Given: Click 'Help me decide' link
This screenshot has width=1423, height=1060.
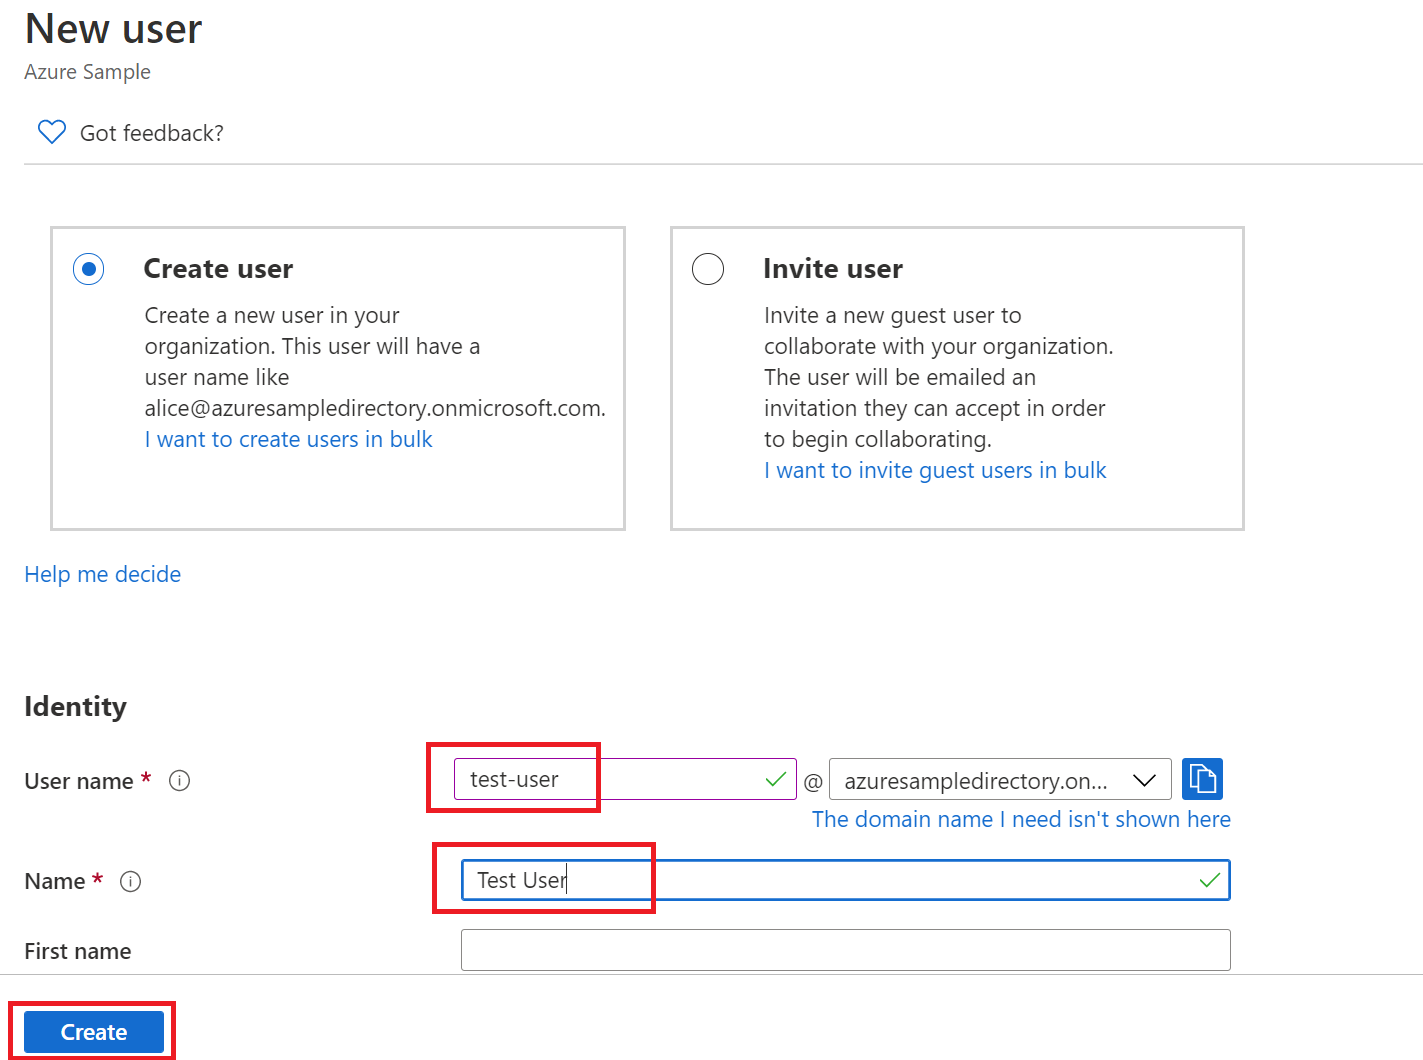Looking at the screenshot, I should [x=102, y=573].
